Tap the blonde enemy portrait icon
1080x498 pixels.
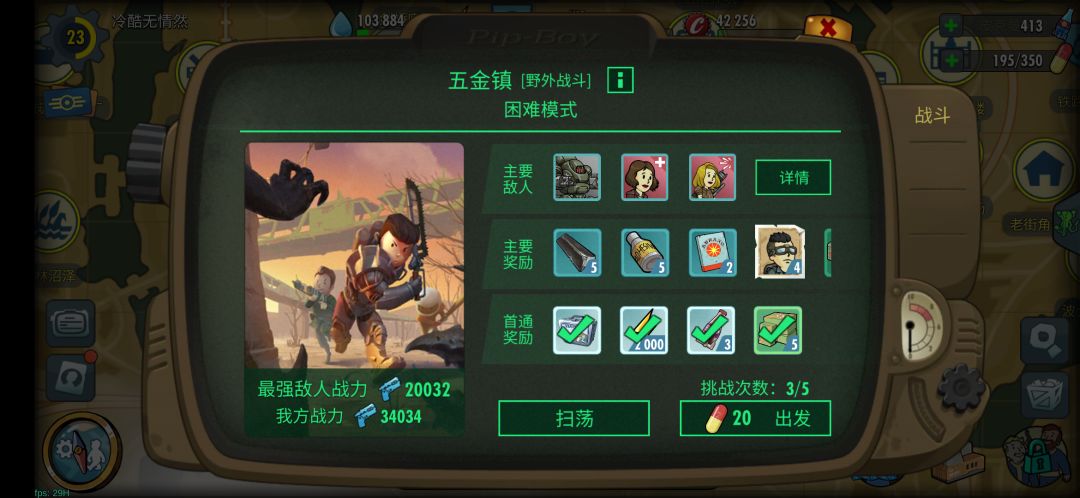[x=712, y=177]
